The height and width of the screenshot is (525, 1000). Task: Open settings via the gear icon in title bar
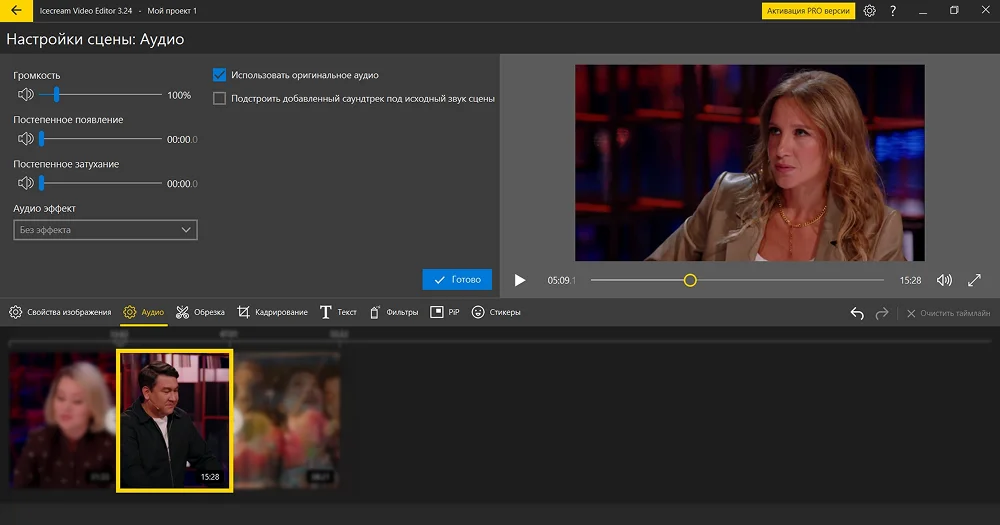[x=870, y=11]
